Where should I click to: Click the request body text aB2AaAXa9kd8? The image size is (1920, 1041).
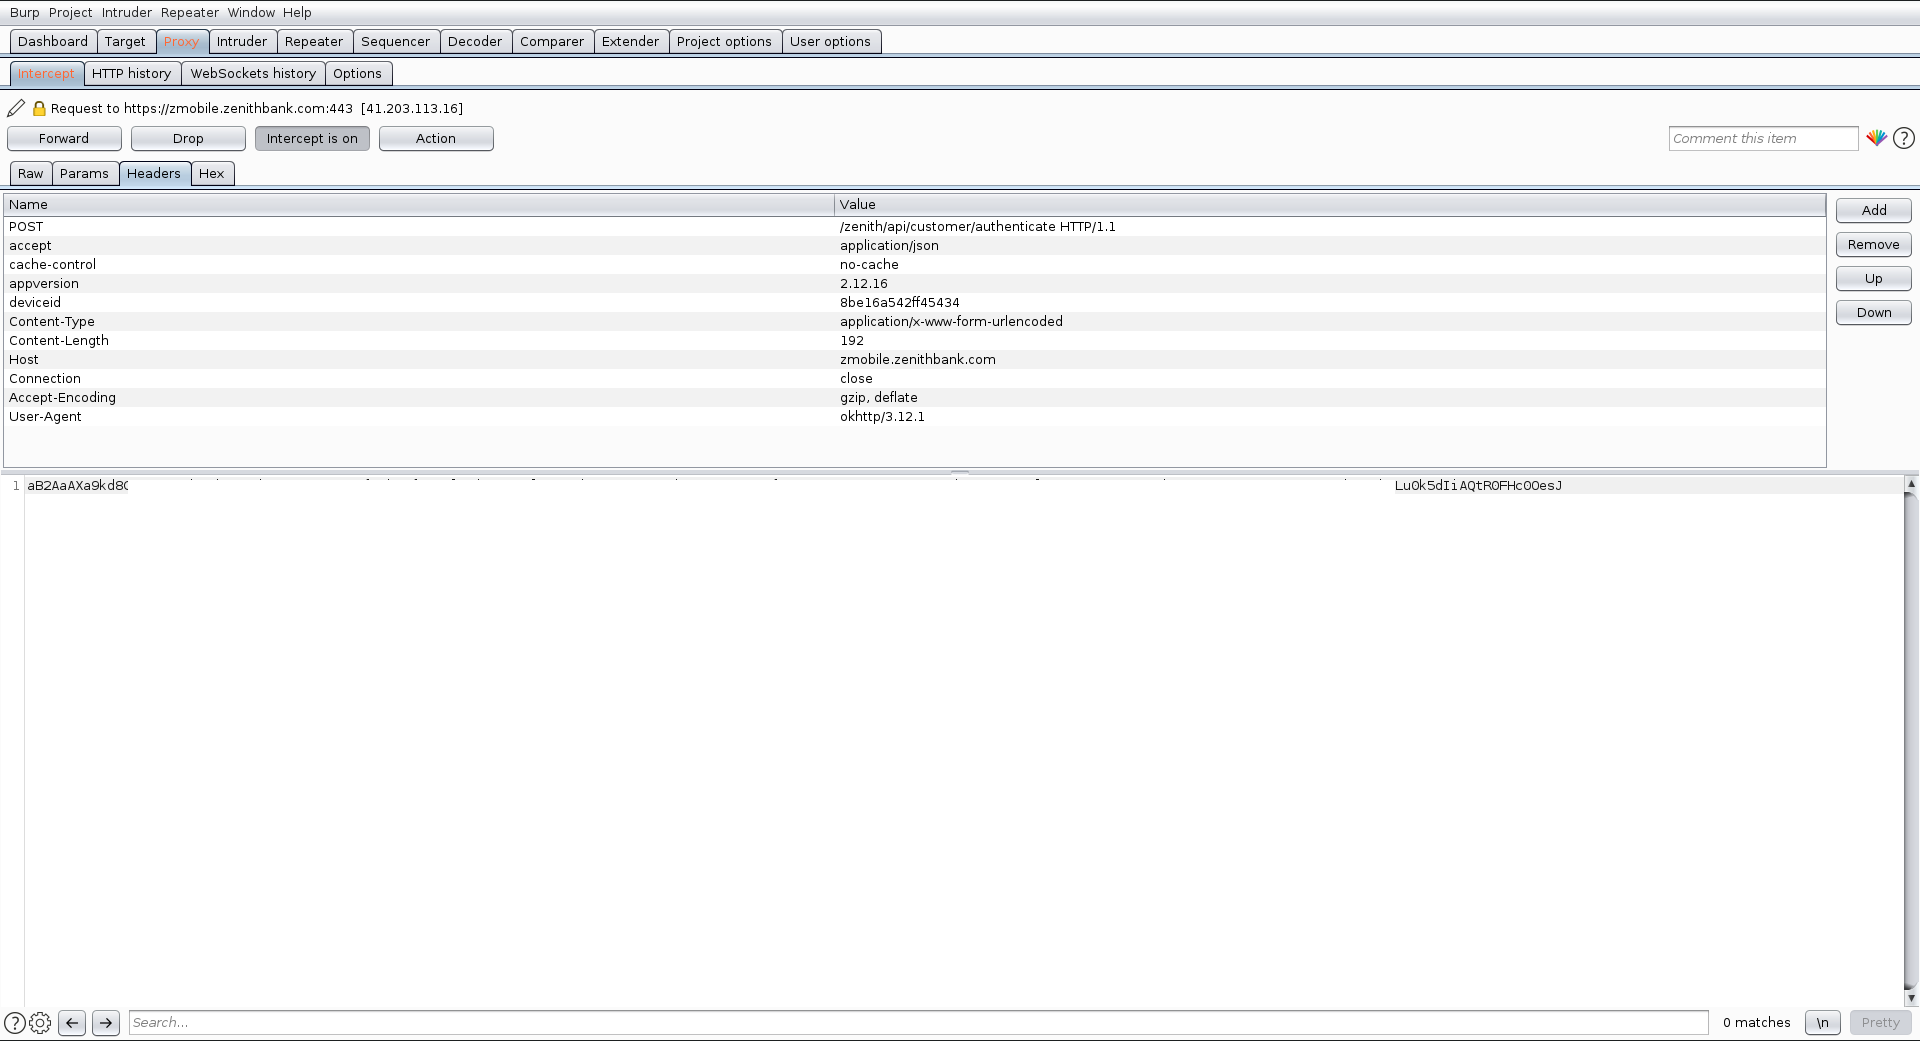tap(78, 485)
